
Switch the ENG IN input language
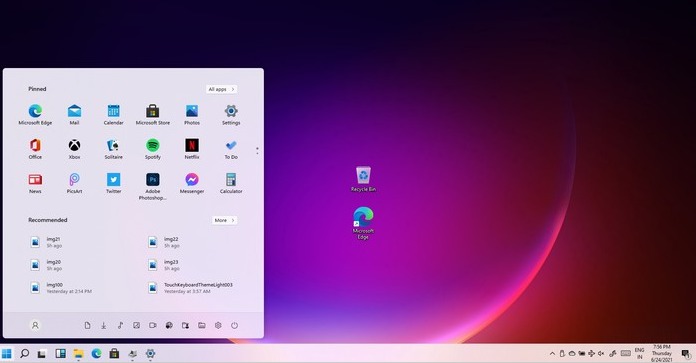pyautogui.click(x=639, y=354)
